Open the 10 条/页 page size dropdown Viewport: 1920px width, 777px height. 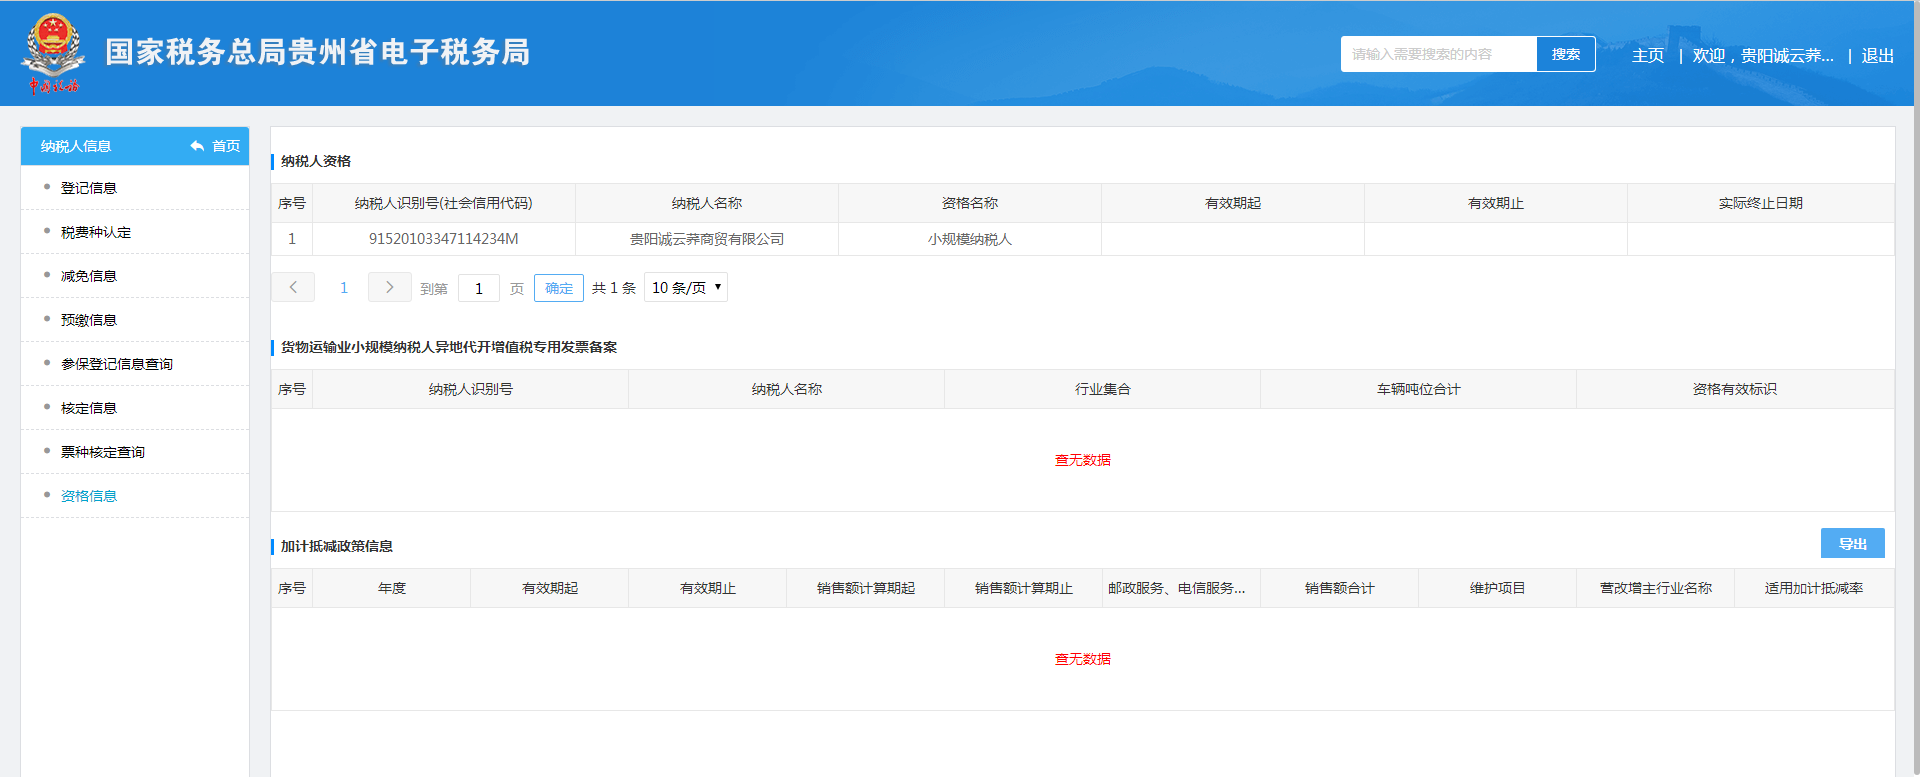coord(686,288)
